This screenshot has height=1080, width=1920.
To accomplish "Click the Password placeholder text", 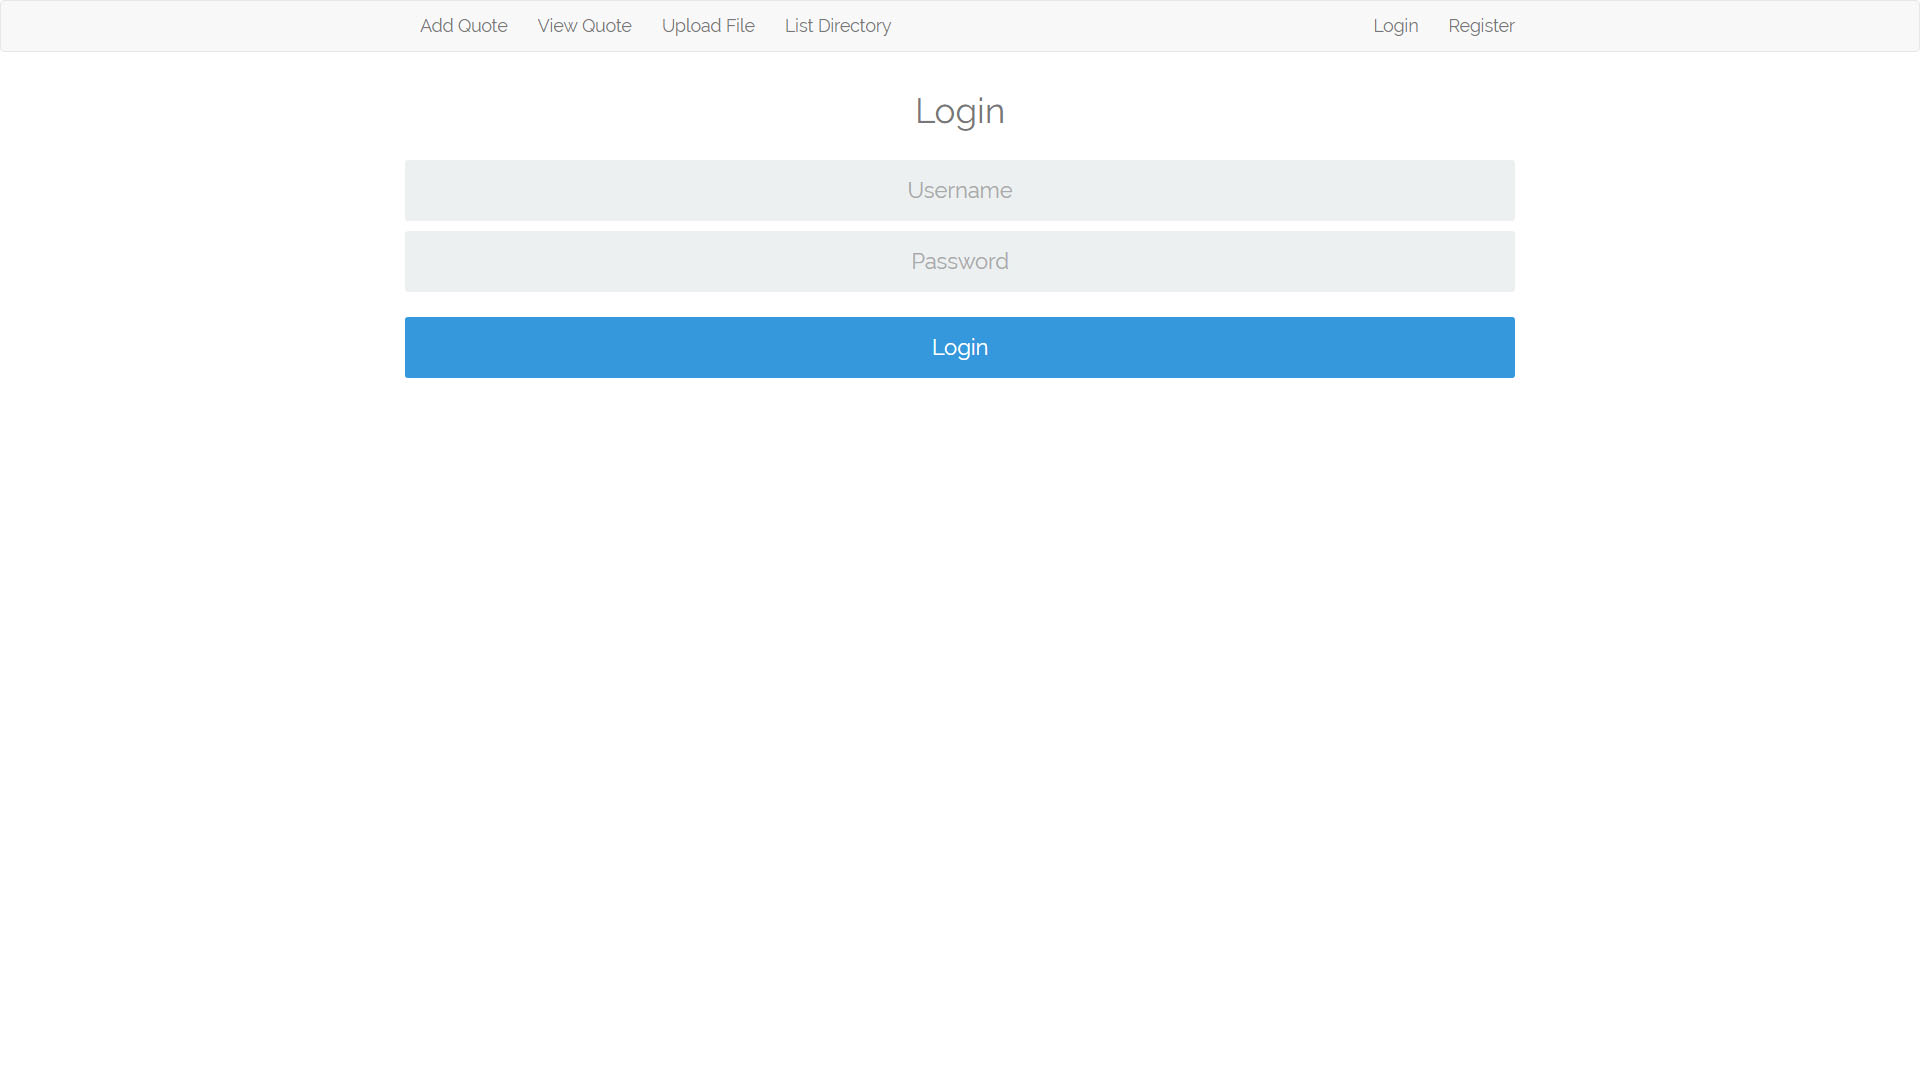I will pos(959,261).
